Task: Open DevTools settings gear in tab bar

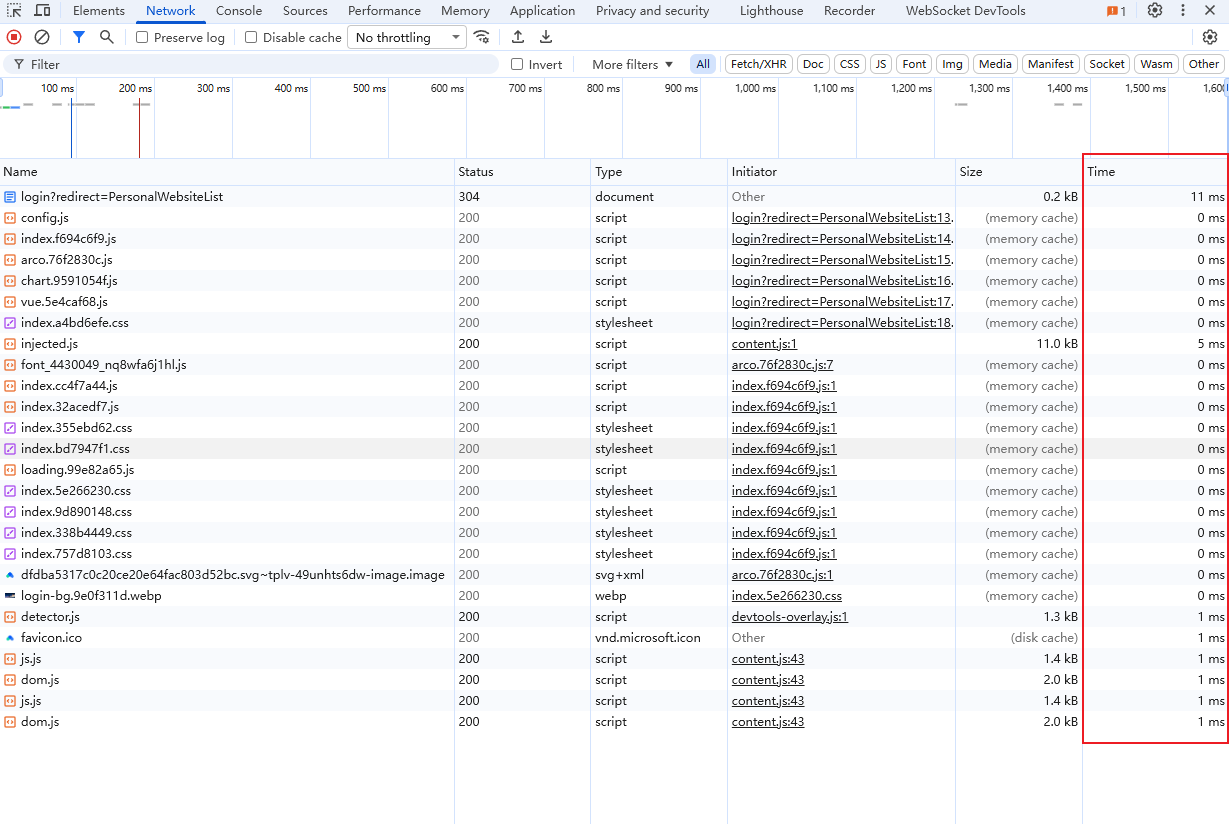Action: (1155, 11)
